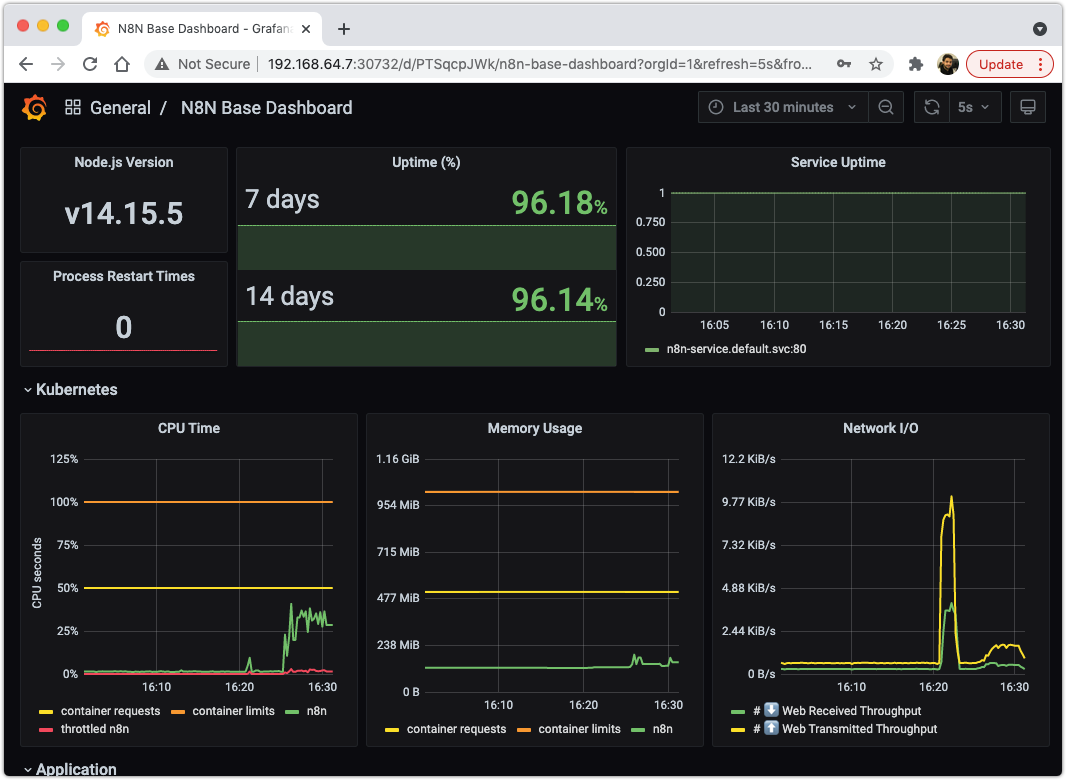The height and width of the screenshot is (780, 1066).
Task: Click the zoom out time range icon
Action: [x=885, y=107]
